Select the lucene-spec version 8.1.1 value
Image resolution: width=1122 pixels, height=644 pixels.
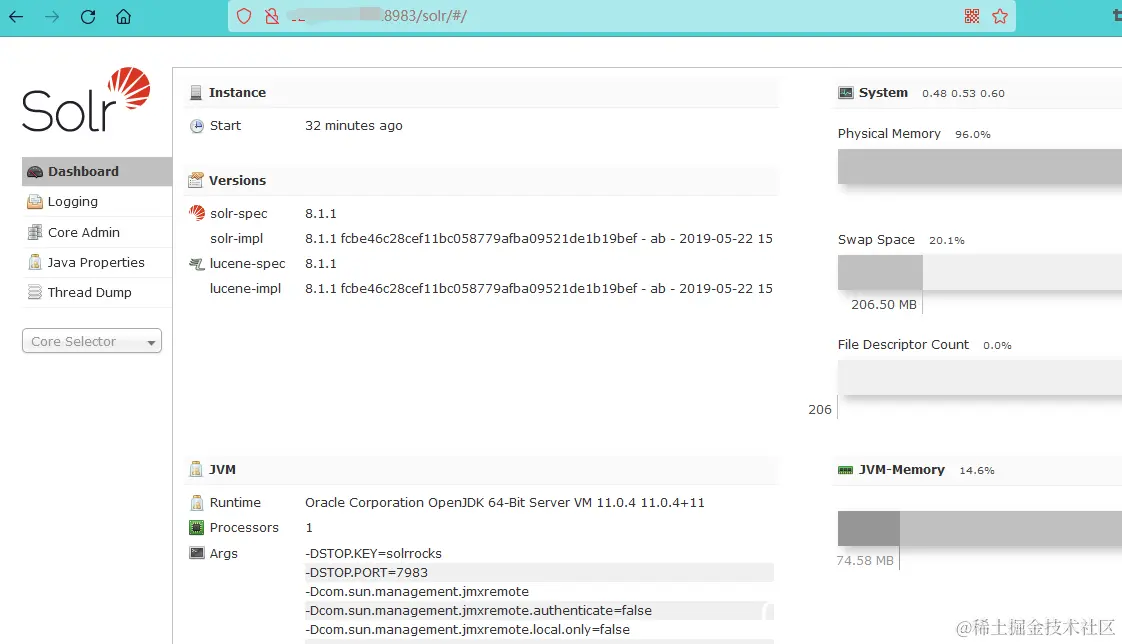point(321,264)
